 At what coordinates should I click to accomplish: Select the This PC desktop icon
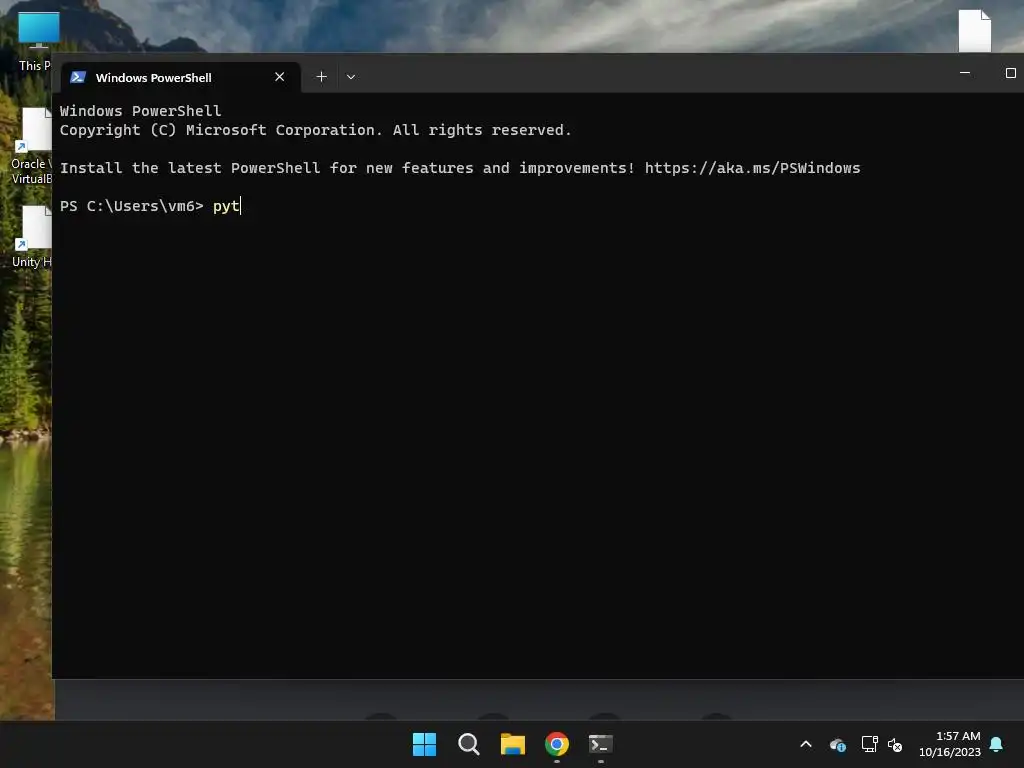click(37, 40)
